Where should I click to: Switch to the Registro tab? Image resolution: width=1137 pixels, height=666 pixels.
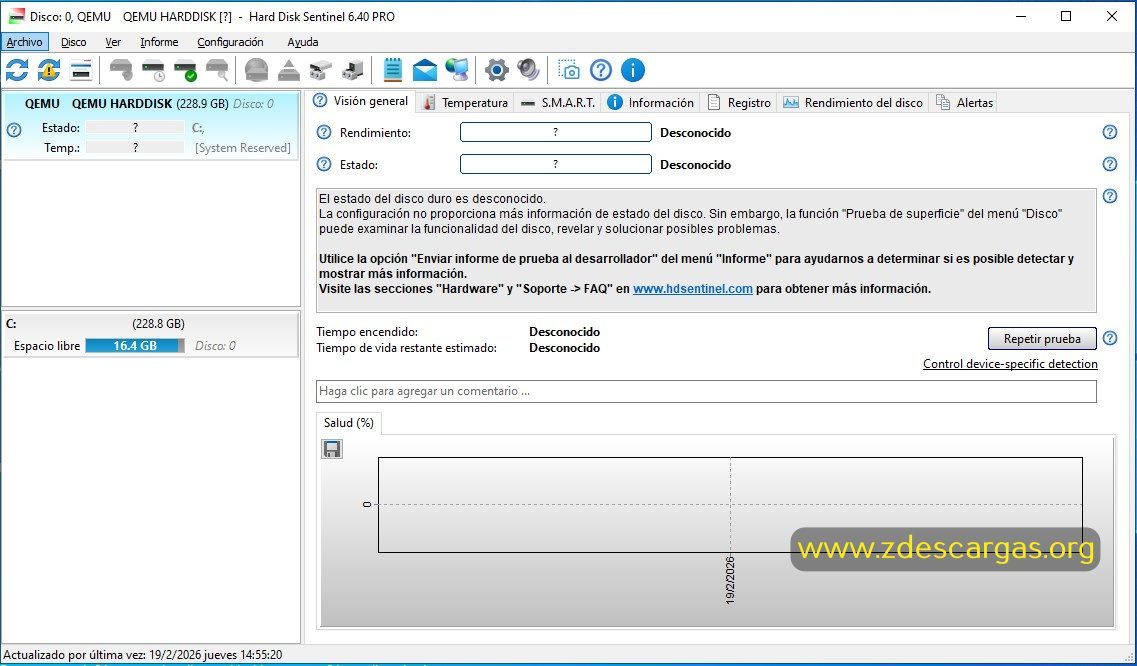coord(740,103)
